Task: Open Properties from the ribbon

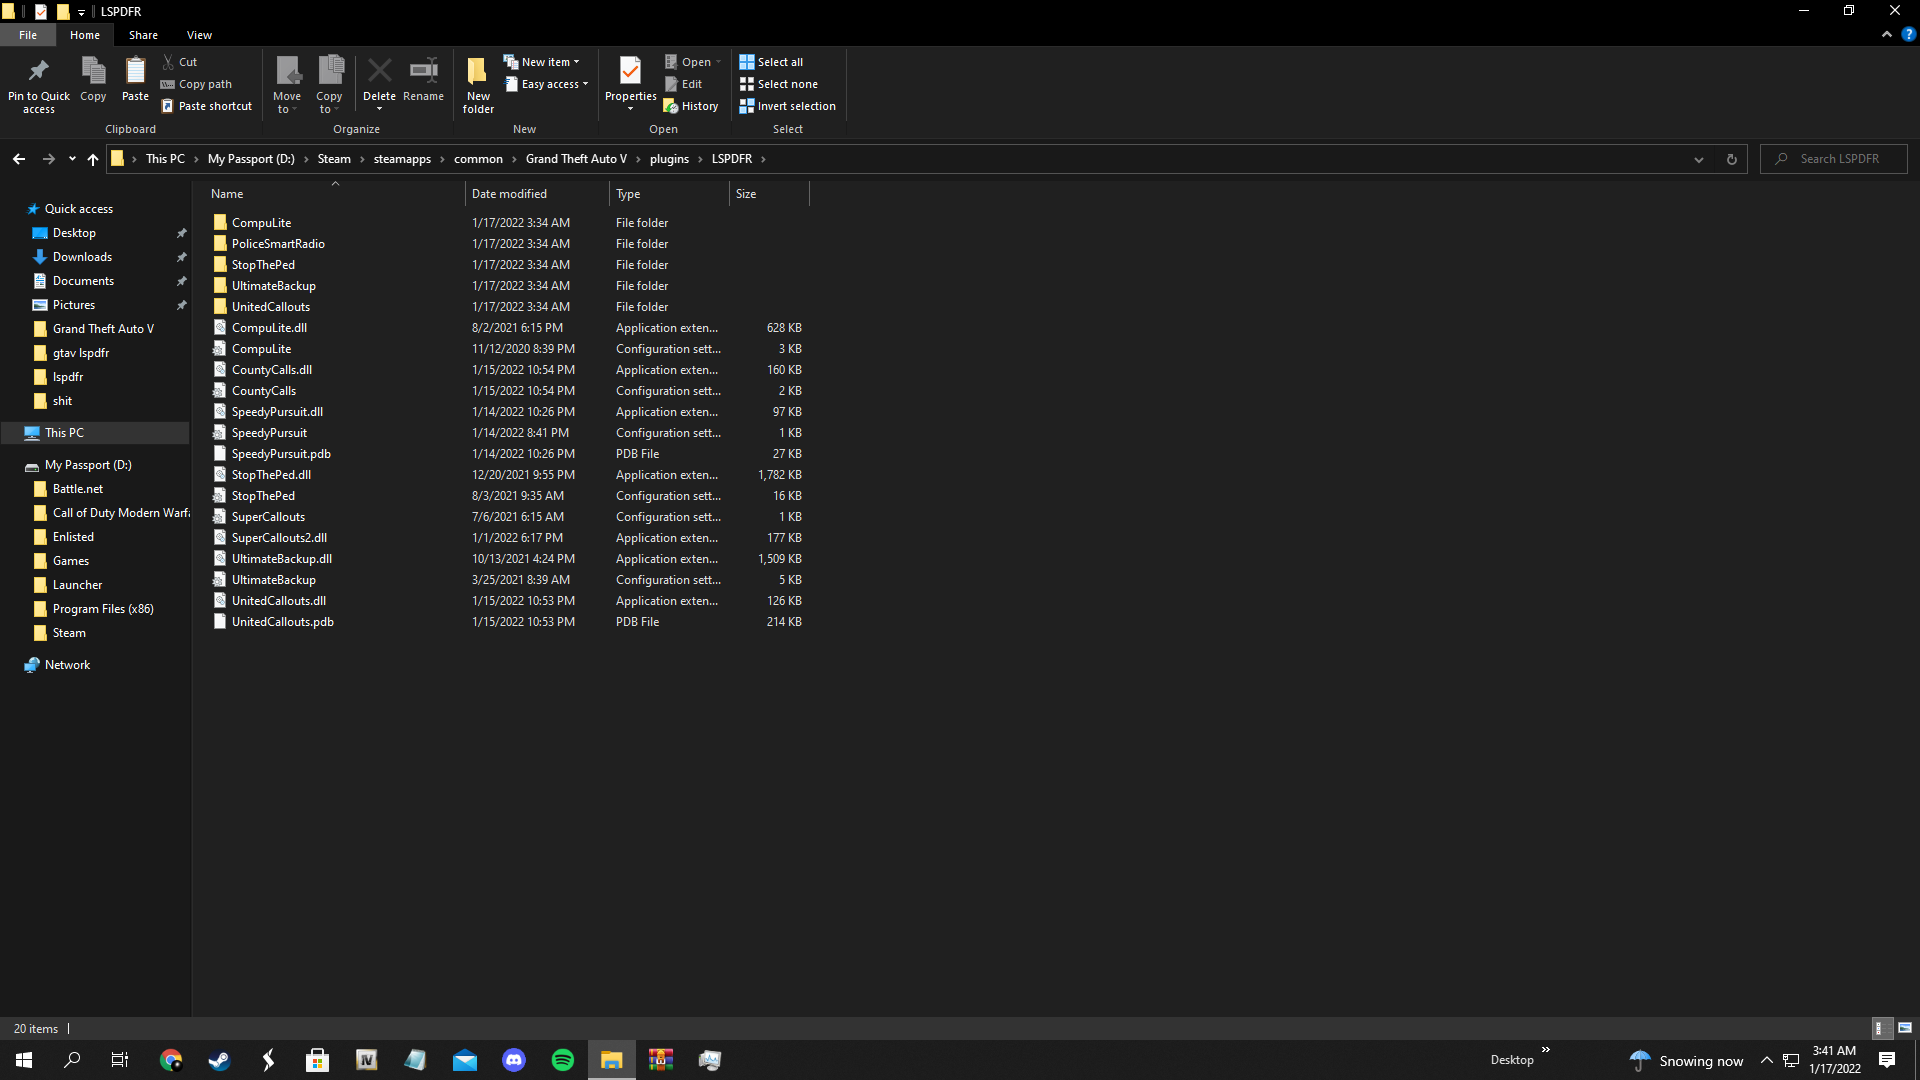Action: [630, 72]
